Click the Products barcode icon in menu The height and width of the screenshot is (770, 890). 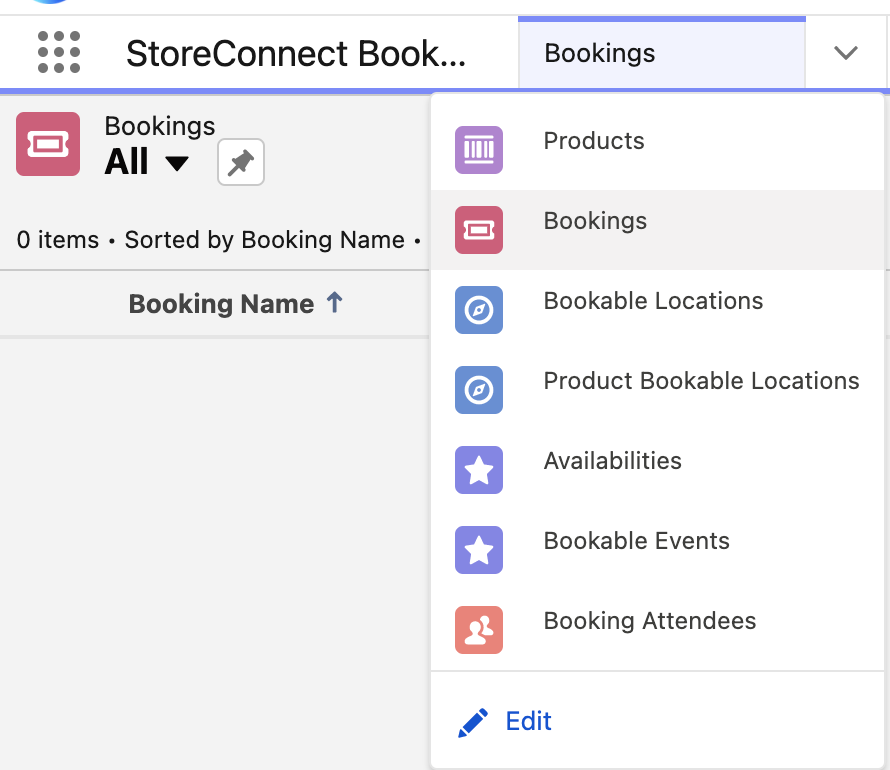478,150
